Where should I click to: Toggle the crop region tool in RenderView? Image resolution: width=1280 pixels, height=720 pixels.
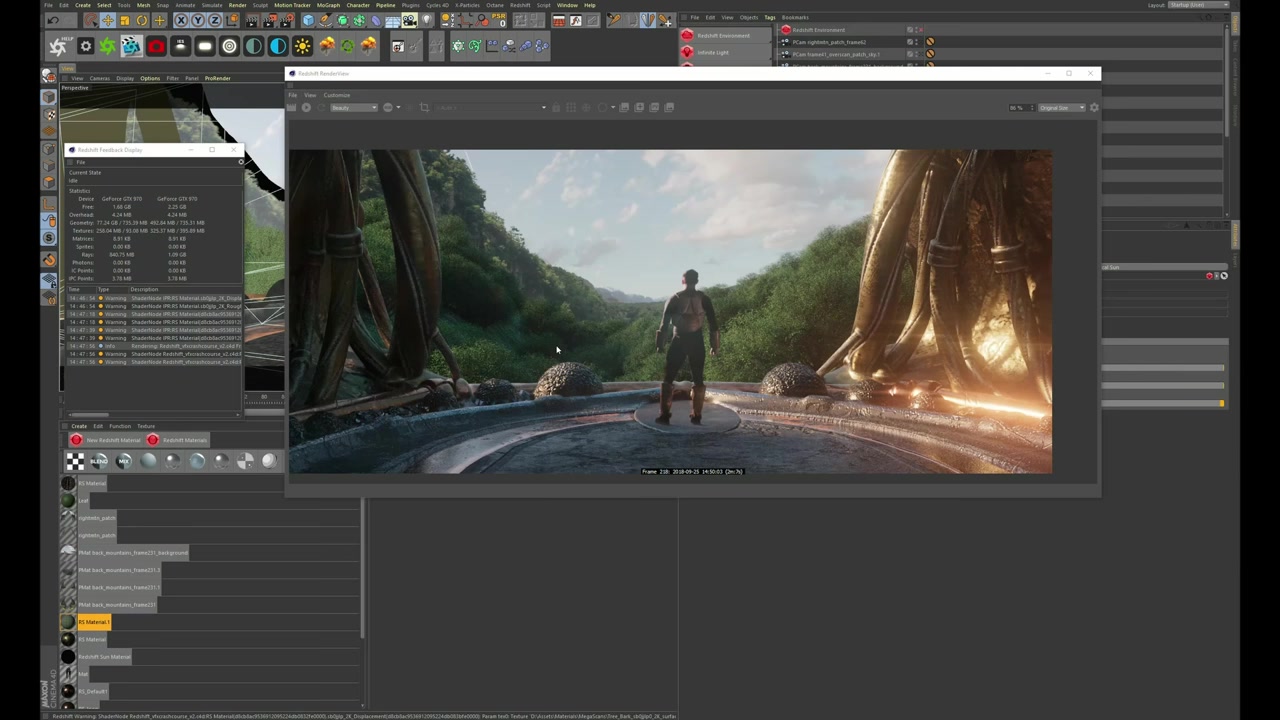(424, 107)
